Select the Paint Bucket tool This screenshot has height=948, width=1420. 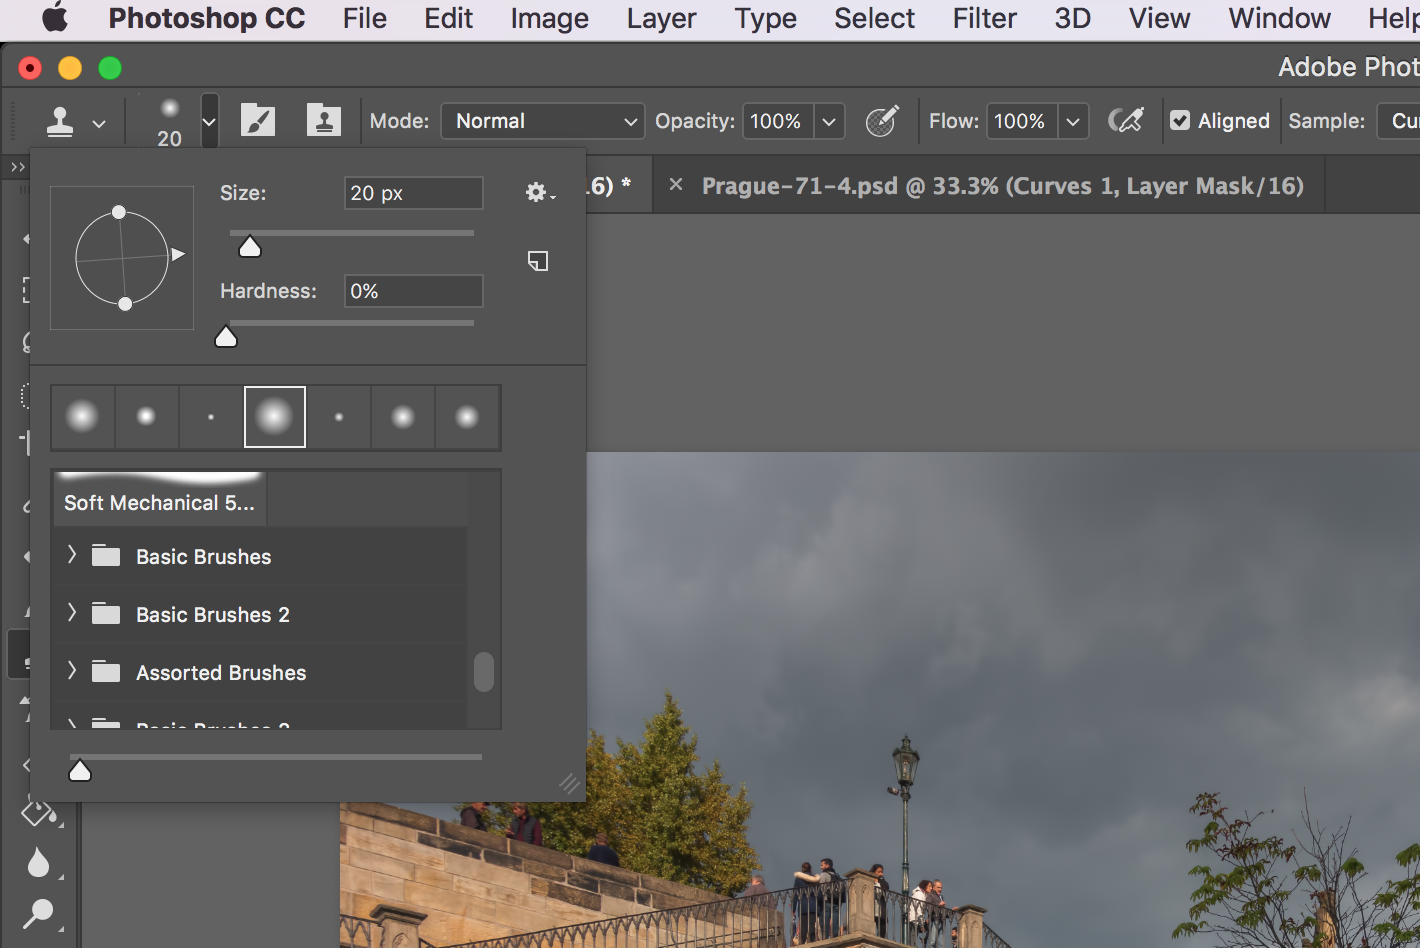click(40, 811)
